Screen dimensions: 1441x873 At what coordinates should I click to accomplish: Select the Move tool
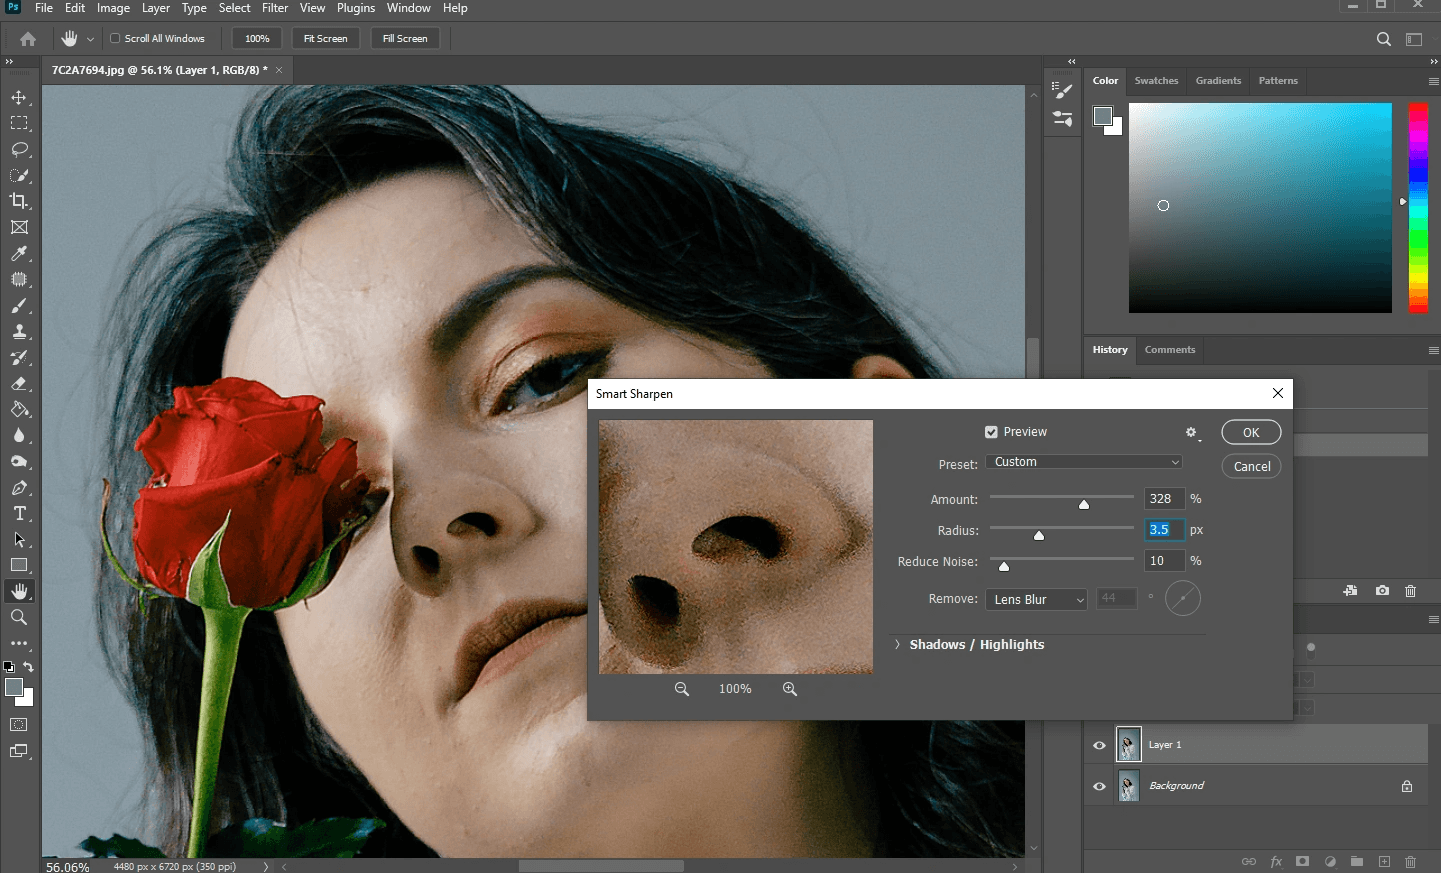(x=19, y=98)
